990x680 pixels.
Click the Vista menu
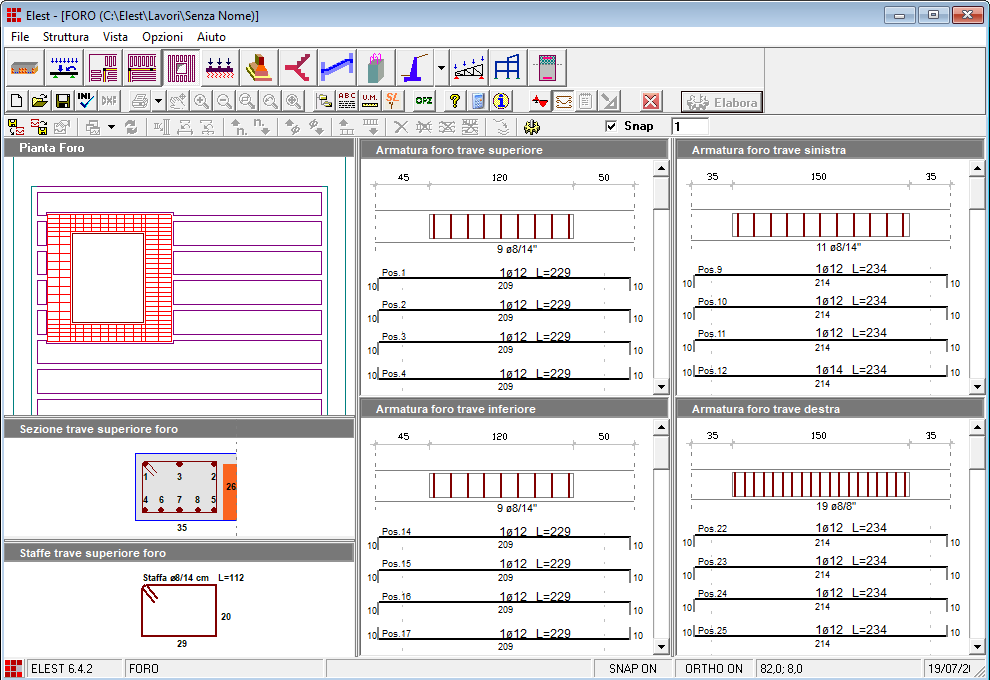(115, 36)
